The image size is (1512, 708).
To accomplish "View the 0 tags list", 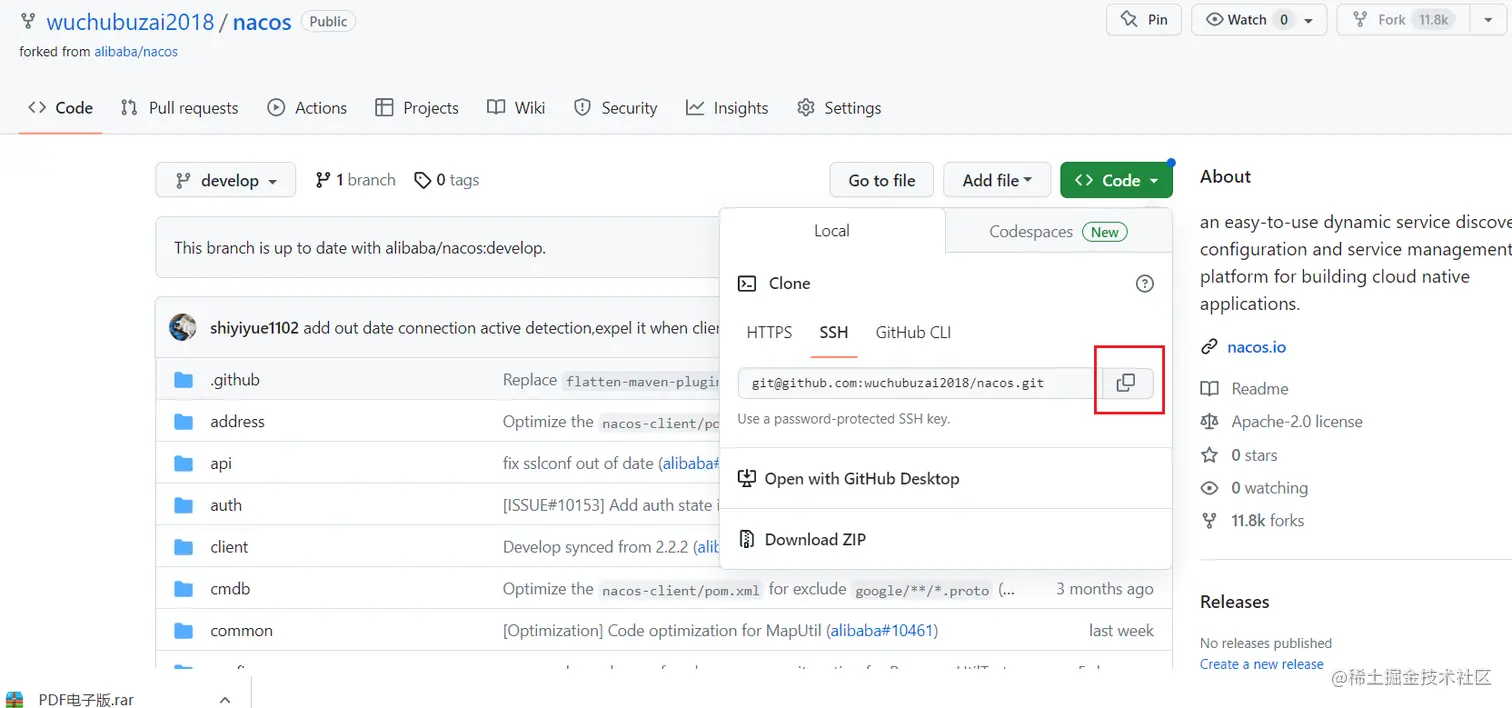I will pyautogui.click(x=446, y=180).
